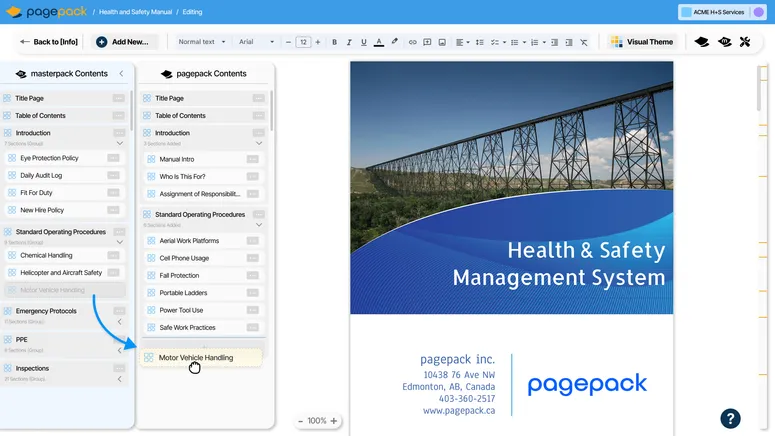Decrease font size with minus
Screen dimensions: 775x436
coord(288,42)
